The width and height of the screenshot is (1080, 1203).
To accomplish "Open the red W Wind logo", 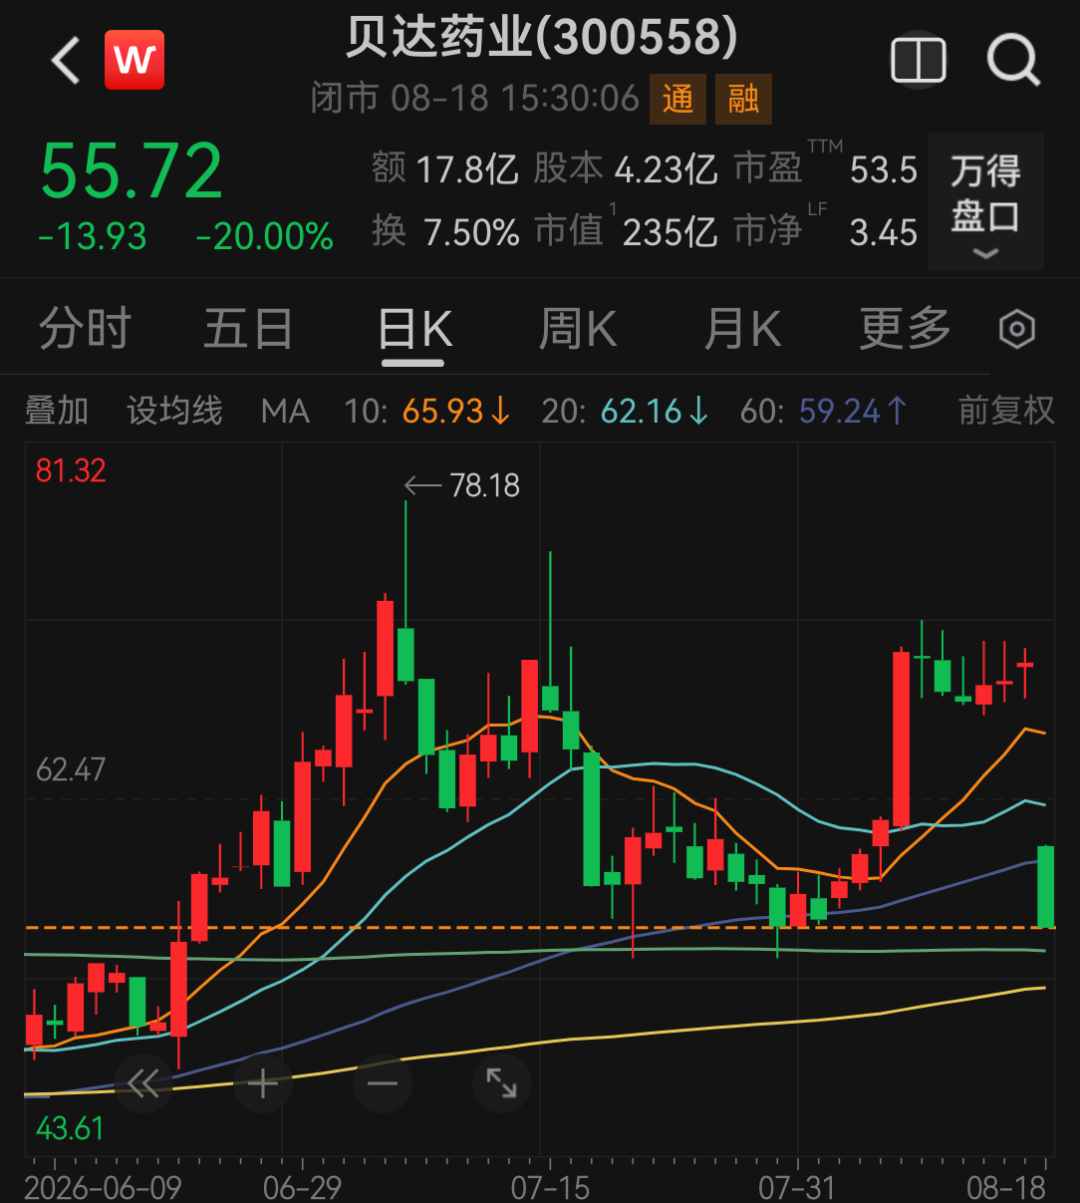I will [x=134, y=60].
